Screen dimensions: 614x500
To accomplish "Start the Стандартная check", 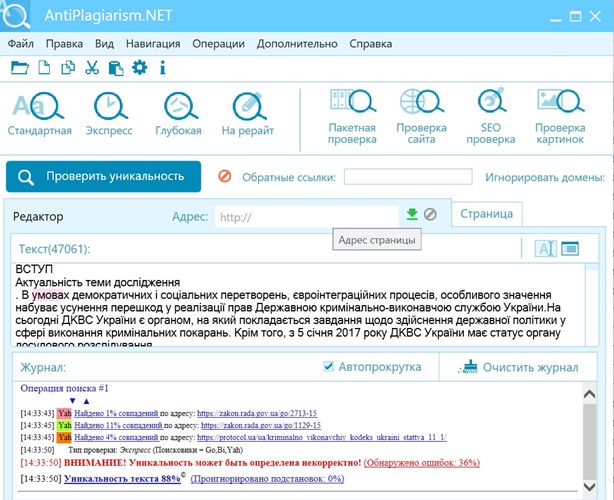I will pyautogui.click(x=40, y=114).
